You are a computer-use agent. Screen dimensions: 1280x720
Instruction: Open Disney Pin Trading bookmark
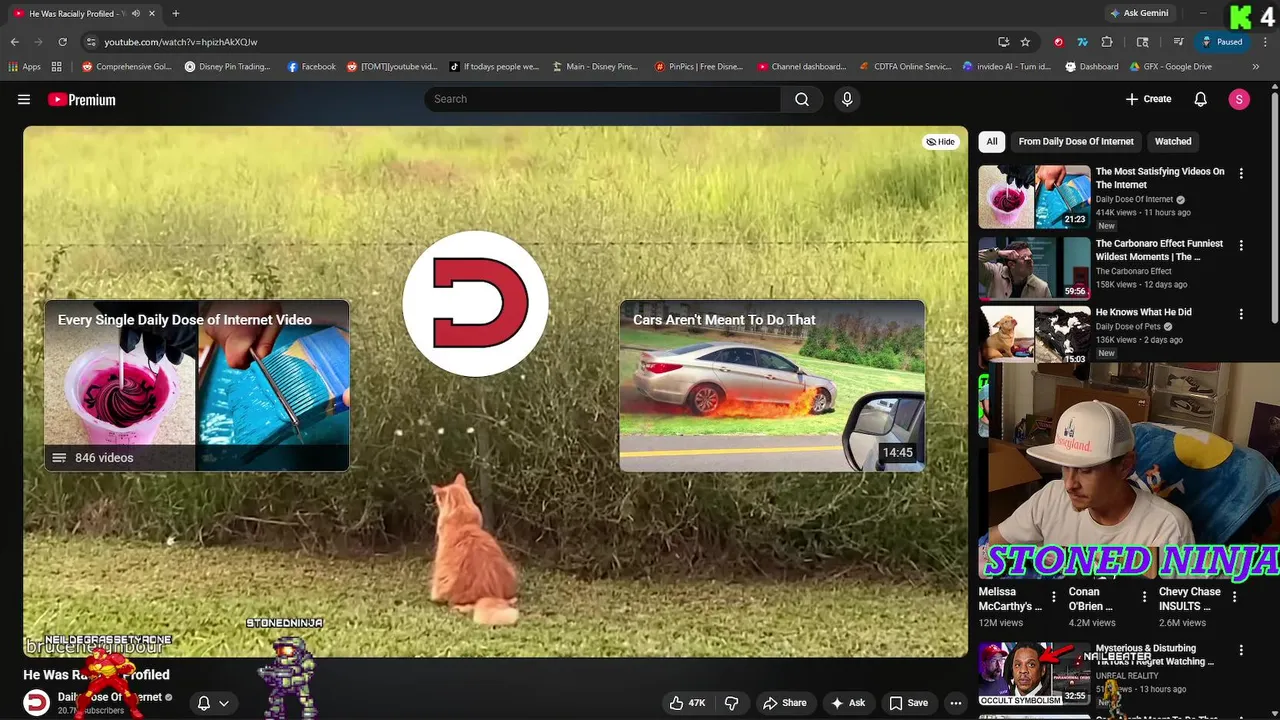(x=228, y=67)
